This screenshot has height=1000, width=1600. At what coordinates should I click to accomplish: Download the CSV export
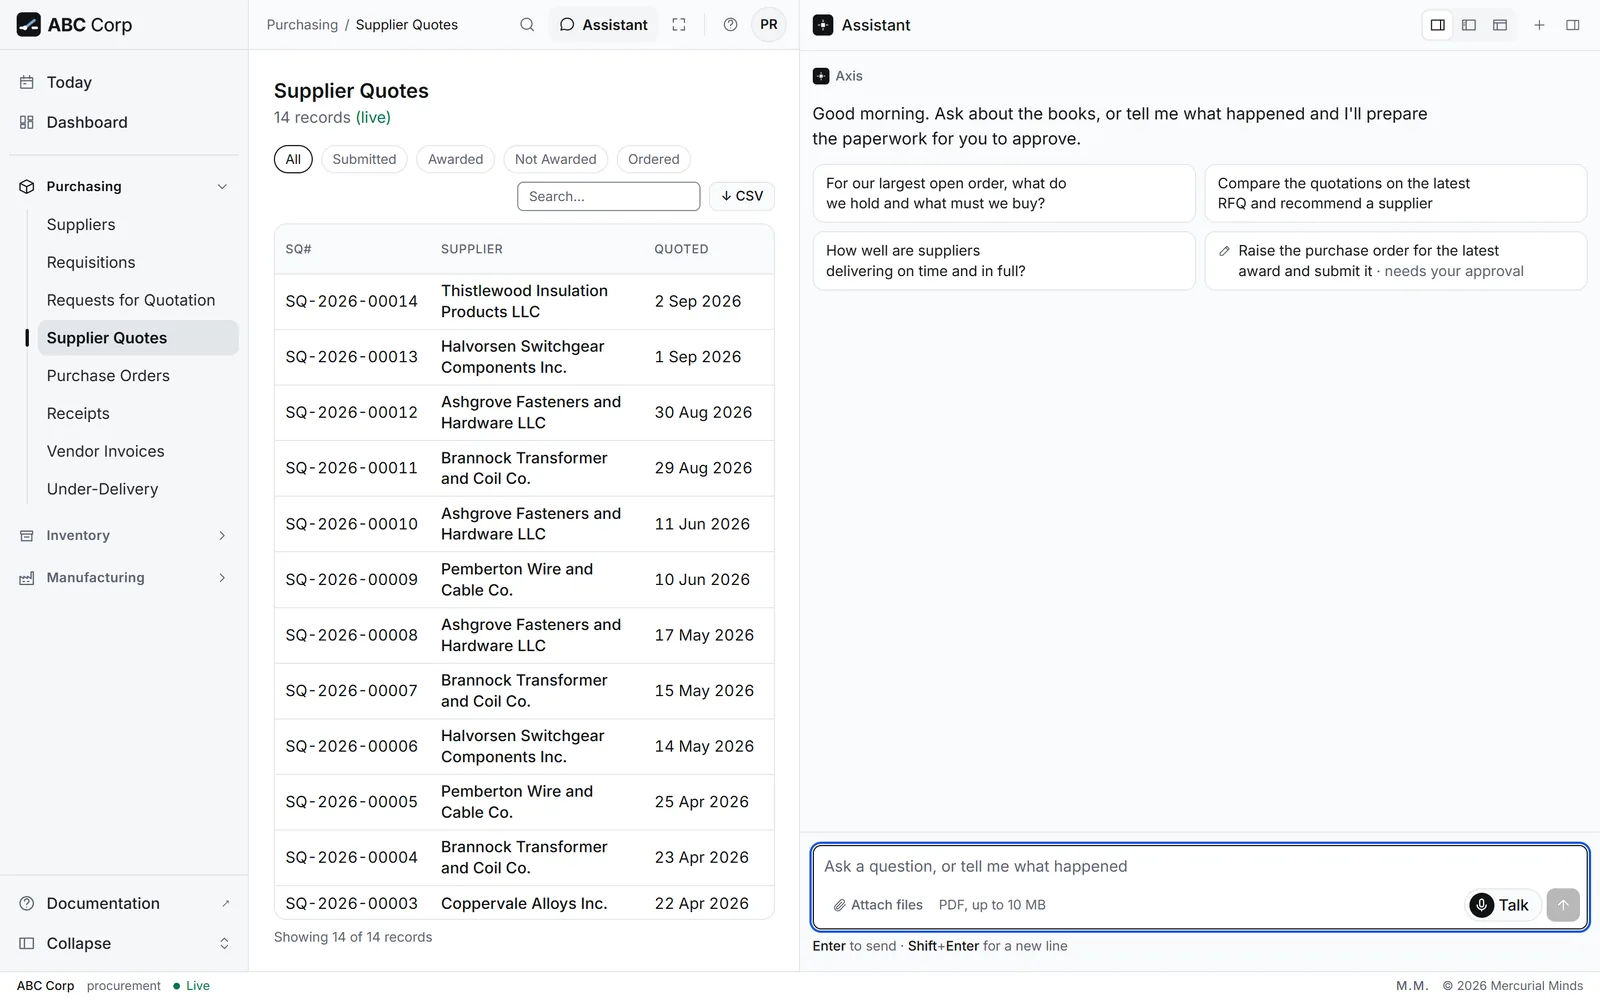pyautogui.click(x=742, y=196)
